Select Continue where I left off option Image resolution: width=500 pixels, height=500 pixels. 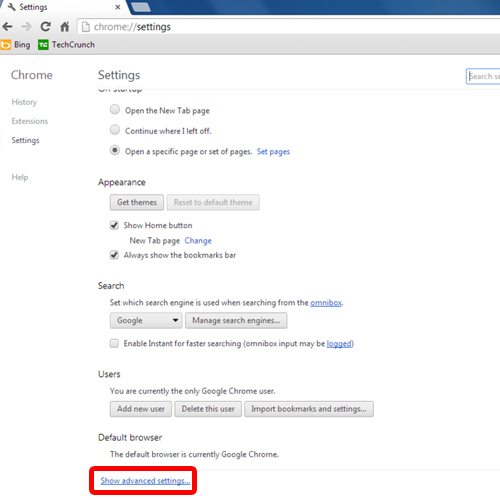[x=115, y=130]
